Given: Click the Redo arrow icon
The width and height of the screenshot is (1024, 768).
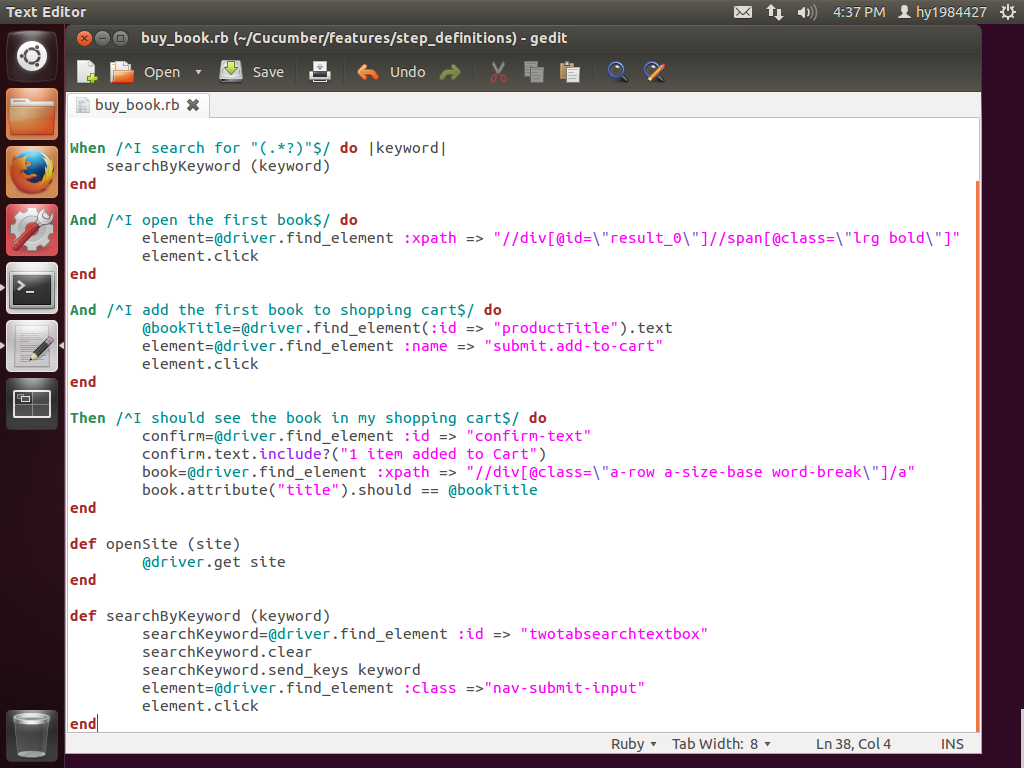Looking at the screenshot, I should pyautogui.click(x=450, y=72).
